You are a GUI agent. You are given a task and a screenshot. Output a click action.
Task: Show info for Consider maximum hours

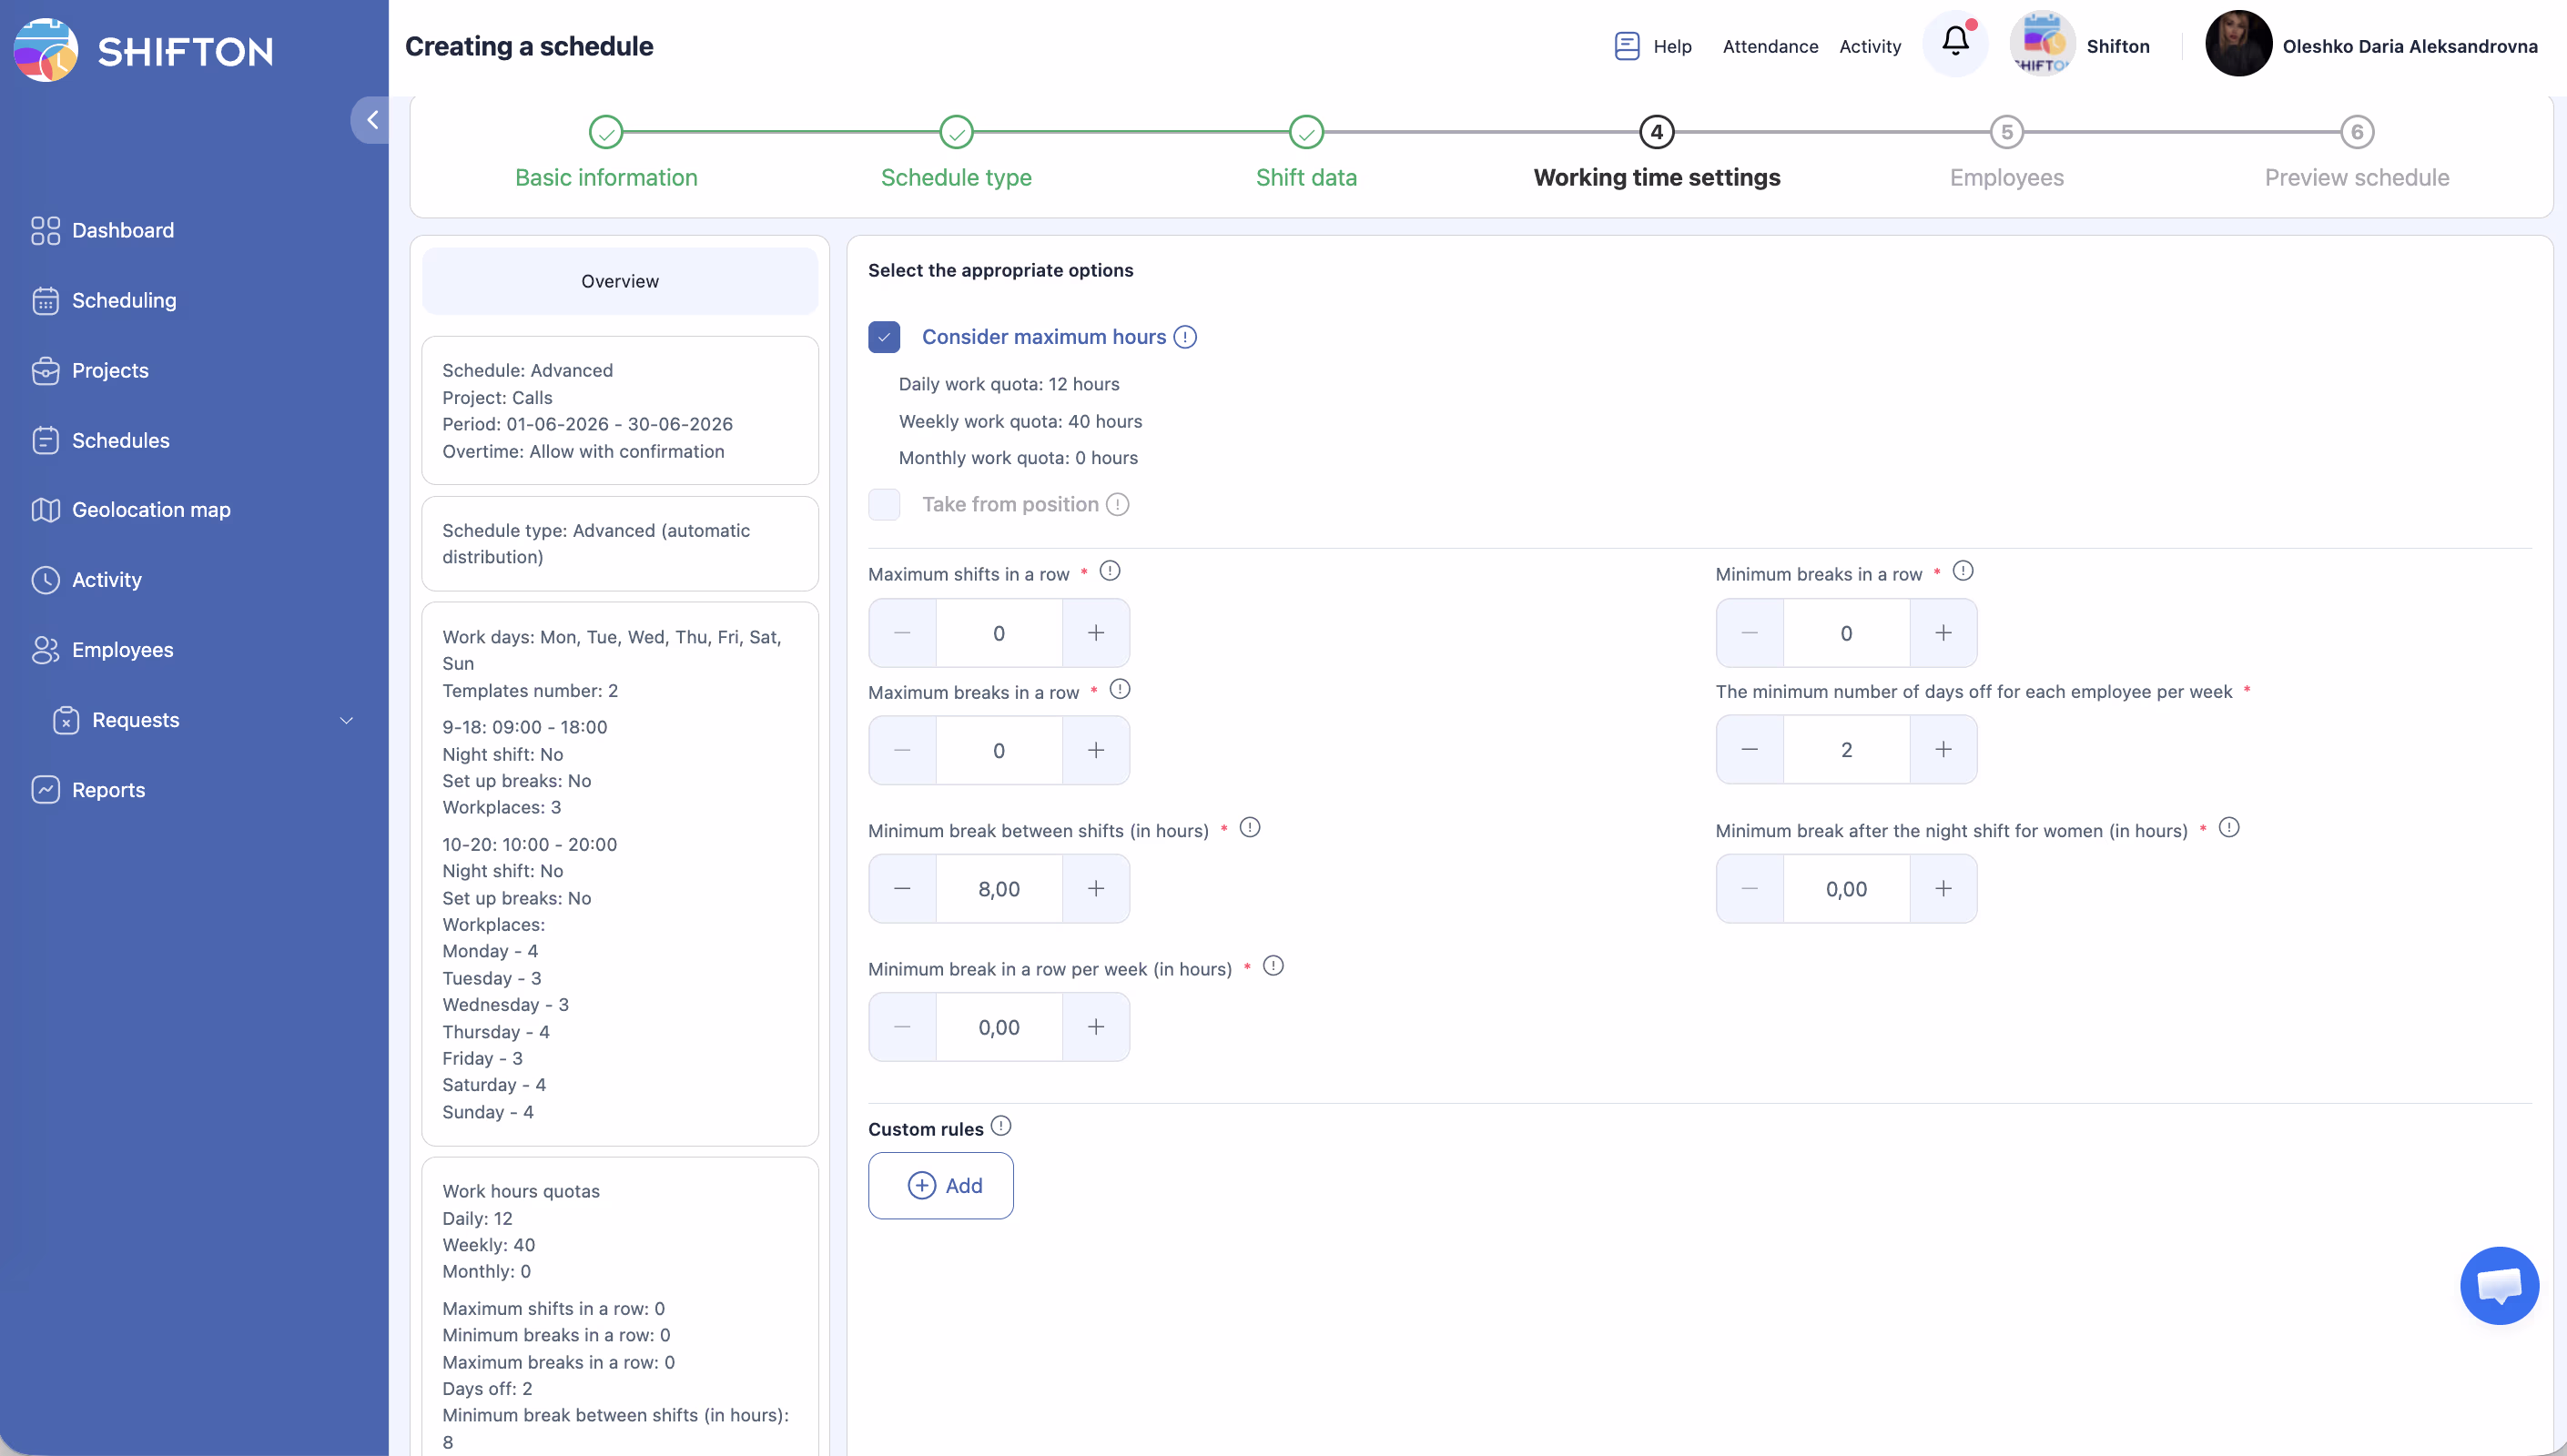[1185, 337]
